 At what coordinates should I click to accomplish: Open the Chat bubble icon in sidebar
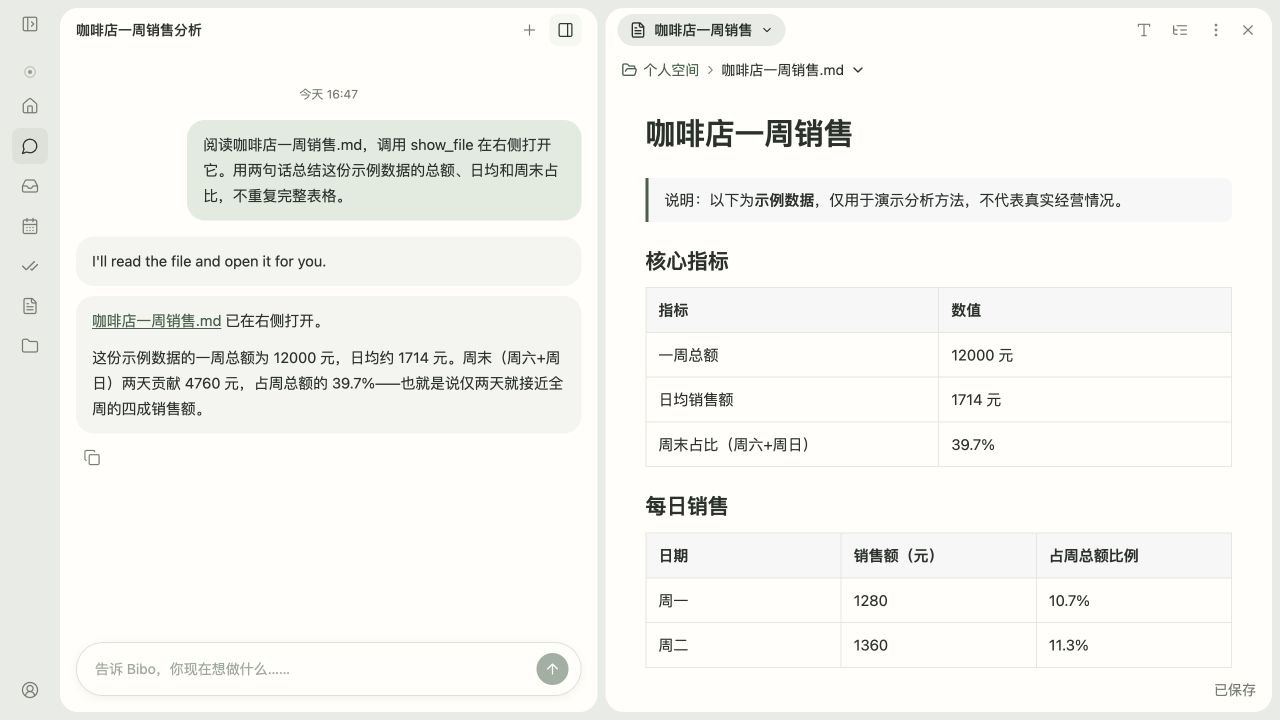[x=30, y=146]
